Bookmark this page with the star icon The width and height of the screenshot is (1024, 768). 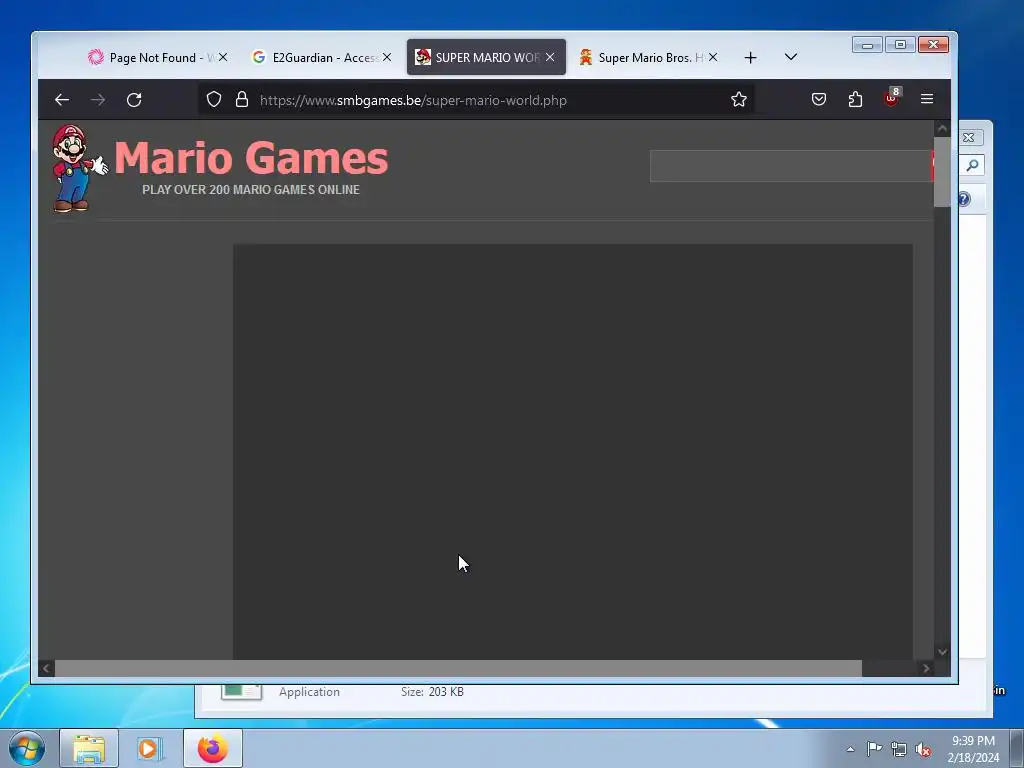point(739,99)
